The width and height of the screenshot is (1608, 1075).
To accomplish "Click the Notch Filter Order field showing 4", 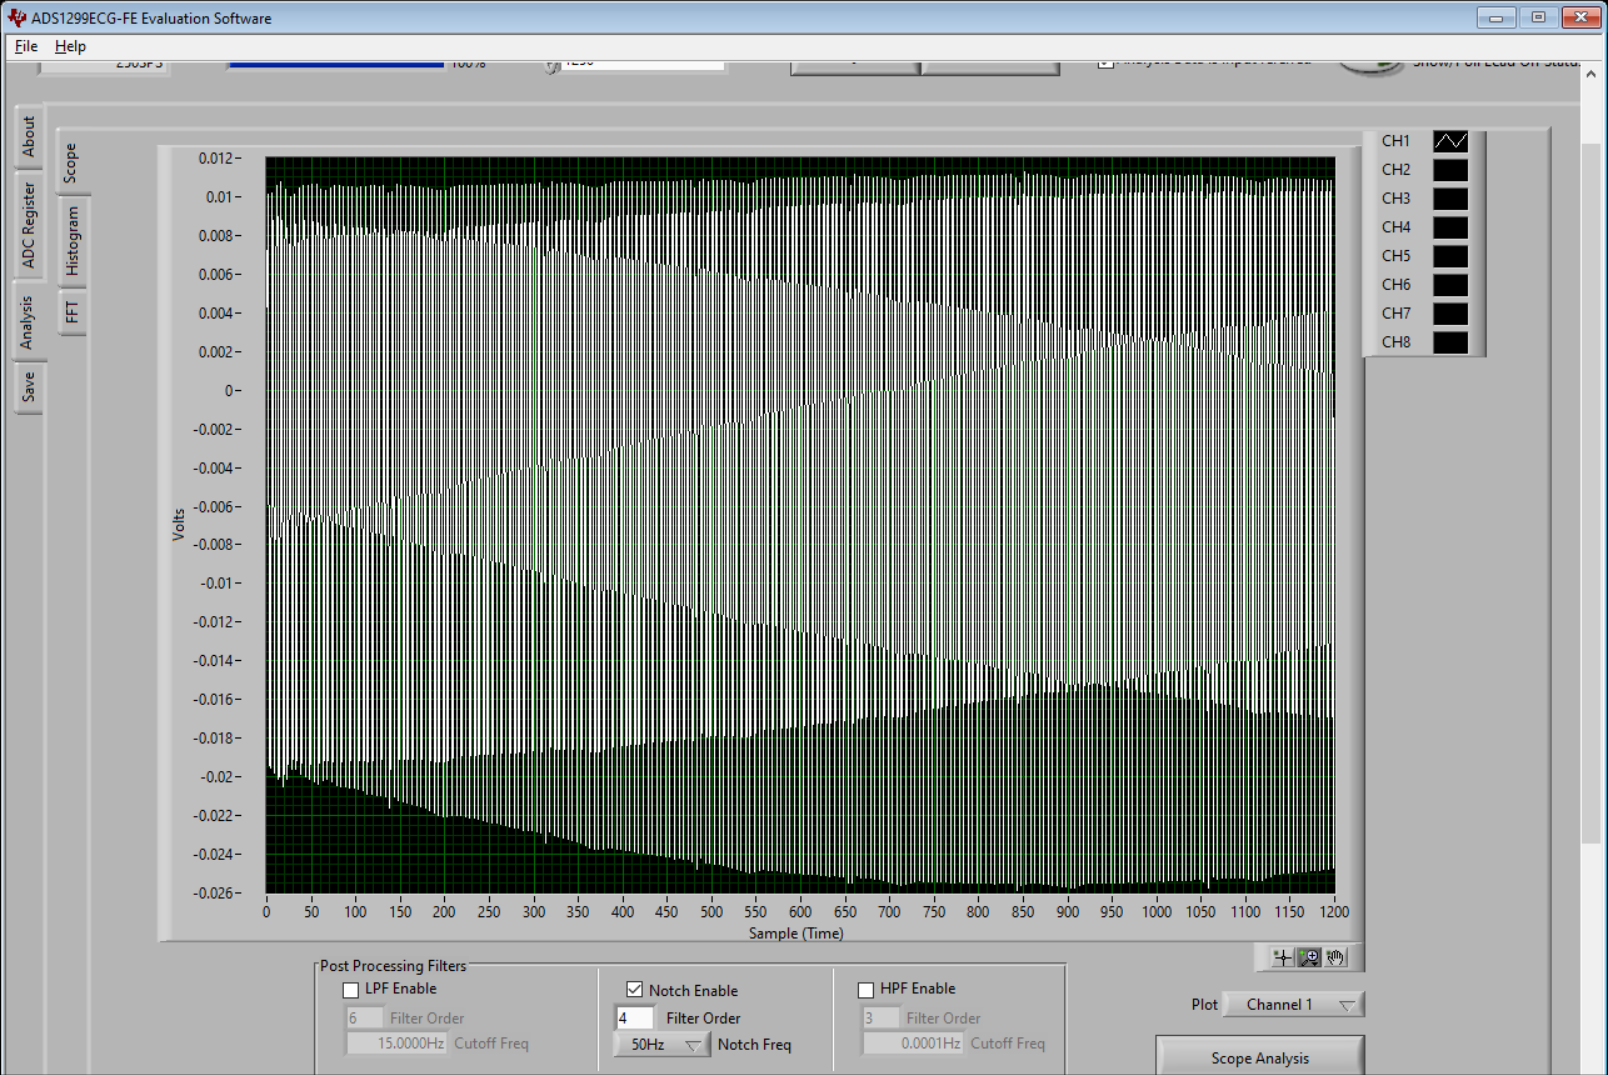I will tap(633, 1018).
